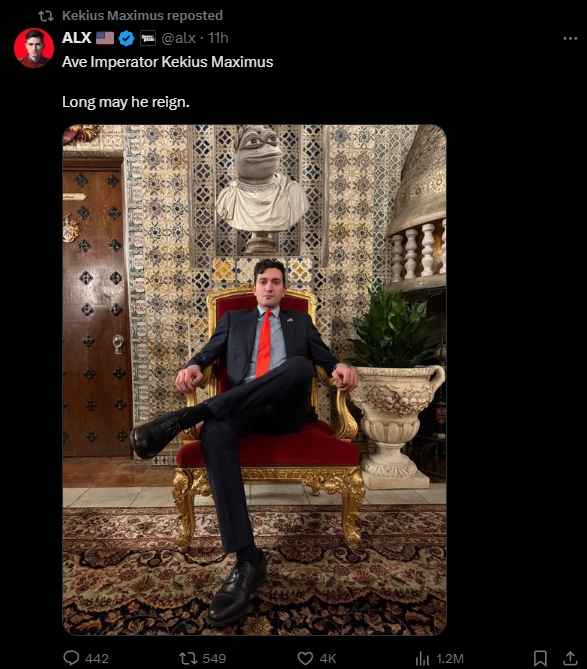This screenshot has height=669, width=587.
Task: Open the @alx handle
Action: click(178, 38)
